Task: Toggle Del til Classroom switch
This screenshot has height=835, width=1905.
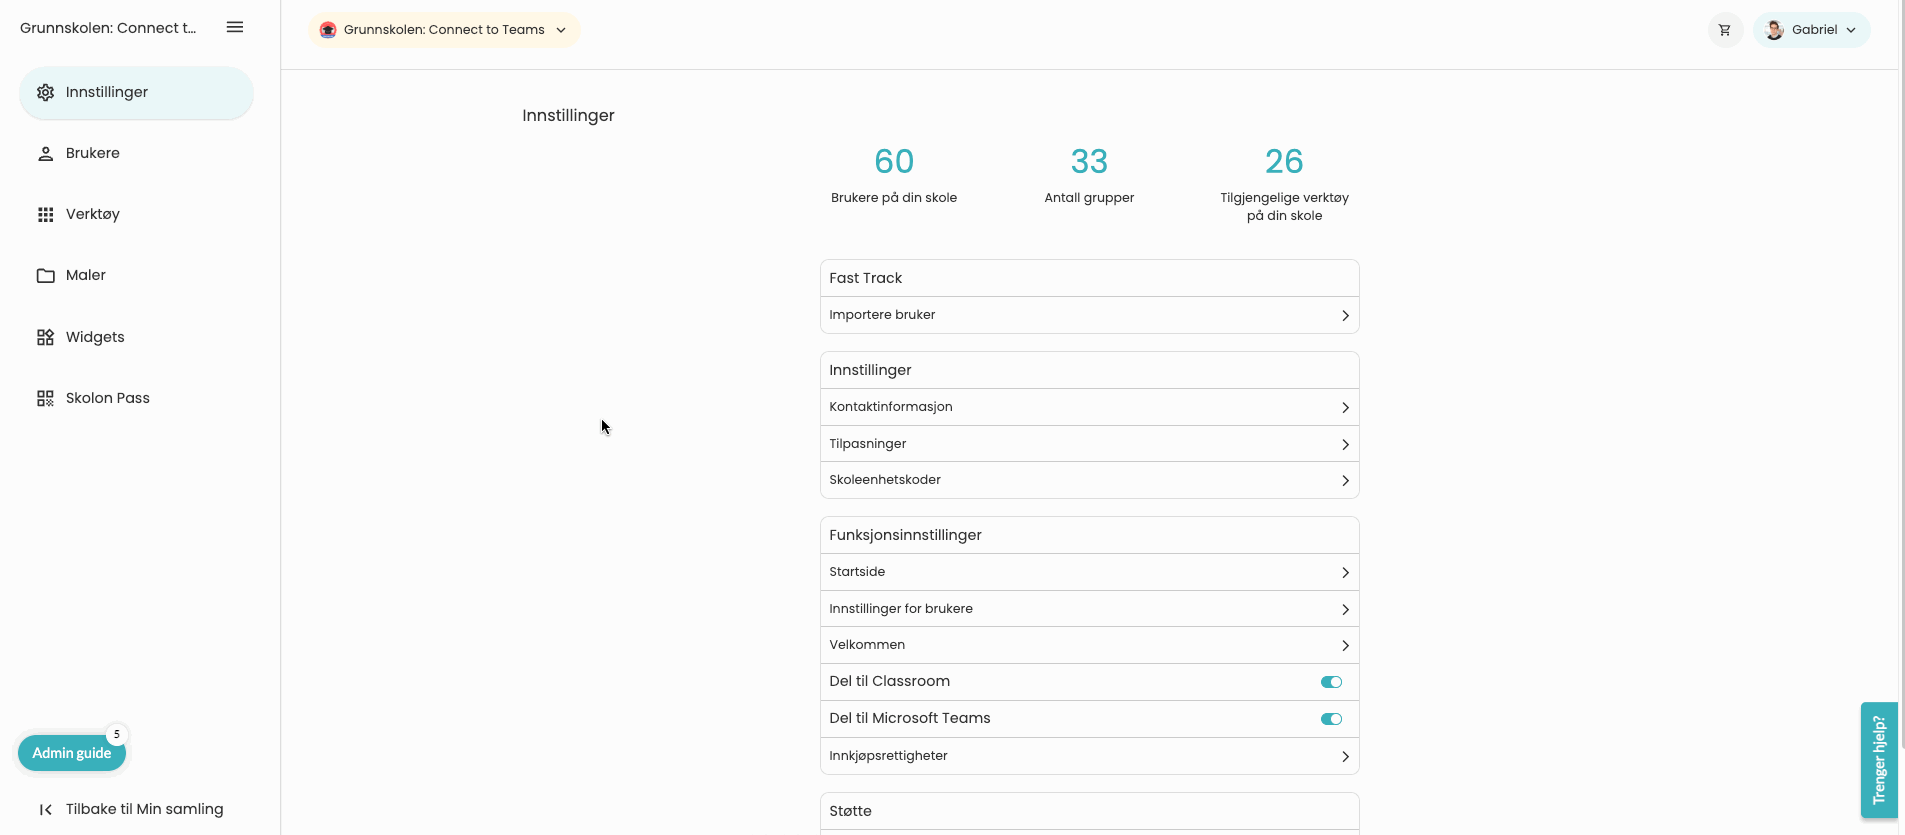Action: point(1331,682)
